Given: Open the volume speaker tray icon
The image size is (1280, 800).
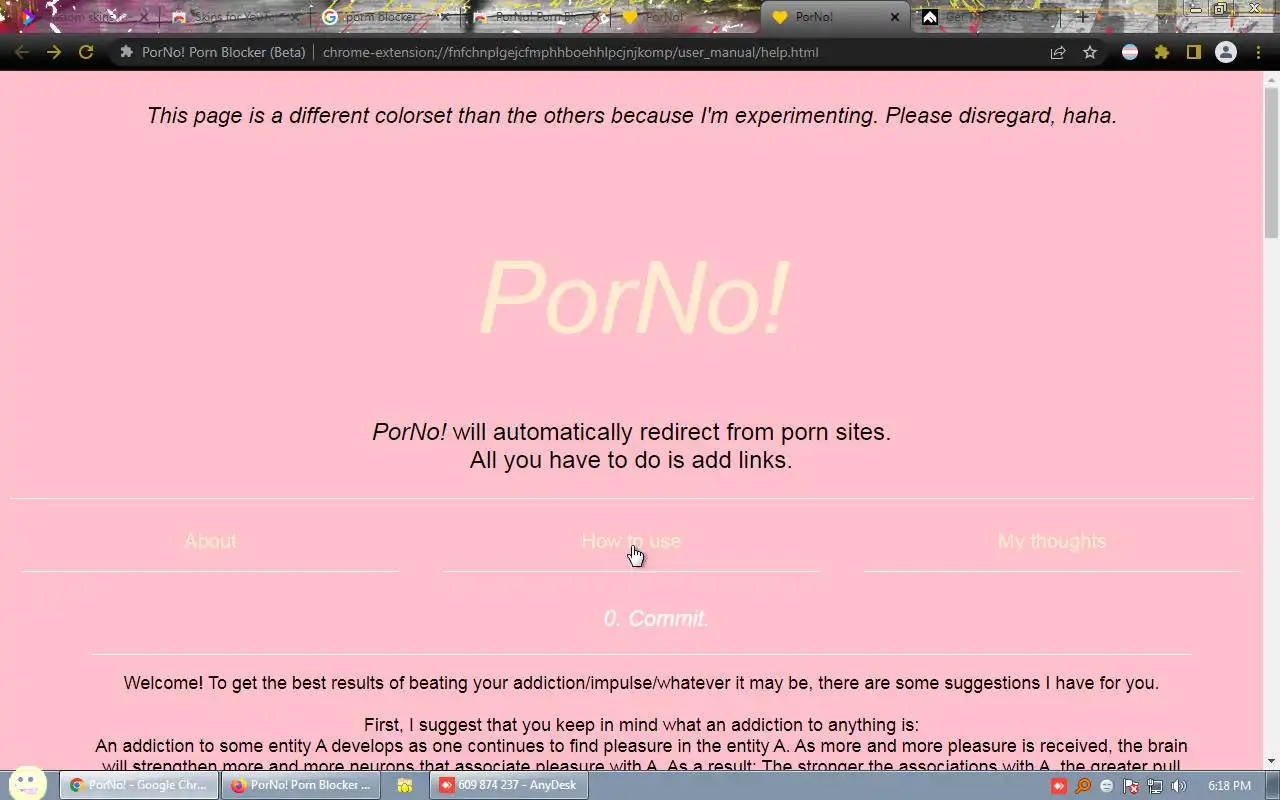Looking at the screenshot, I should pyautogui.click(x=1179, y=786).
